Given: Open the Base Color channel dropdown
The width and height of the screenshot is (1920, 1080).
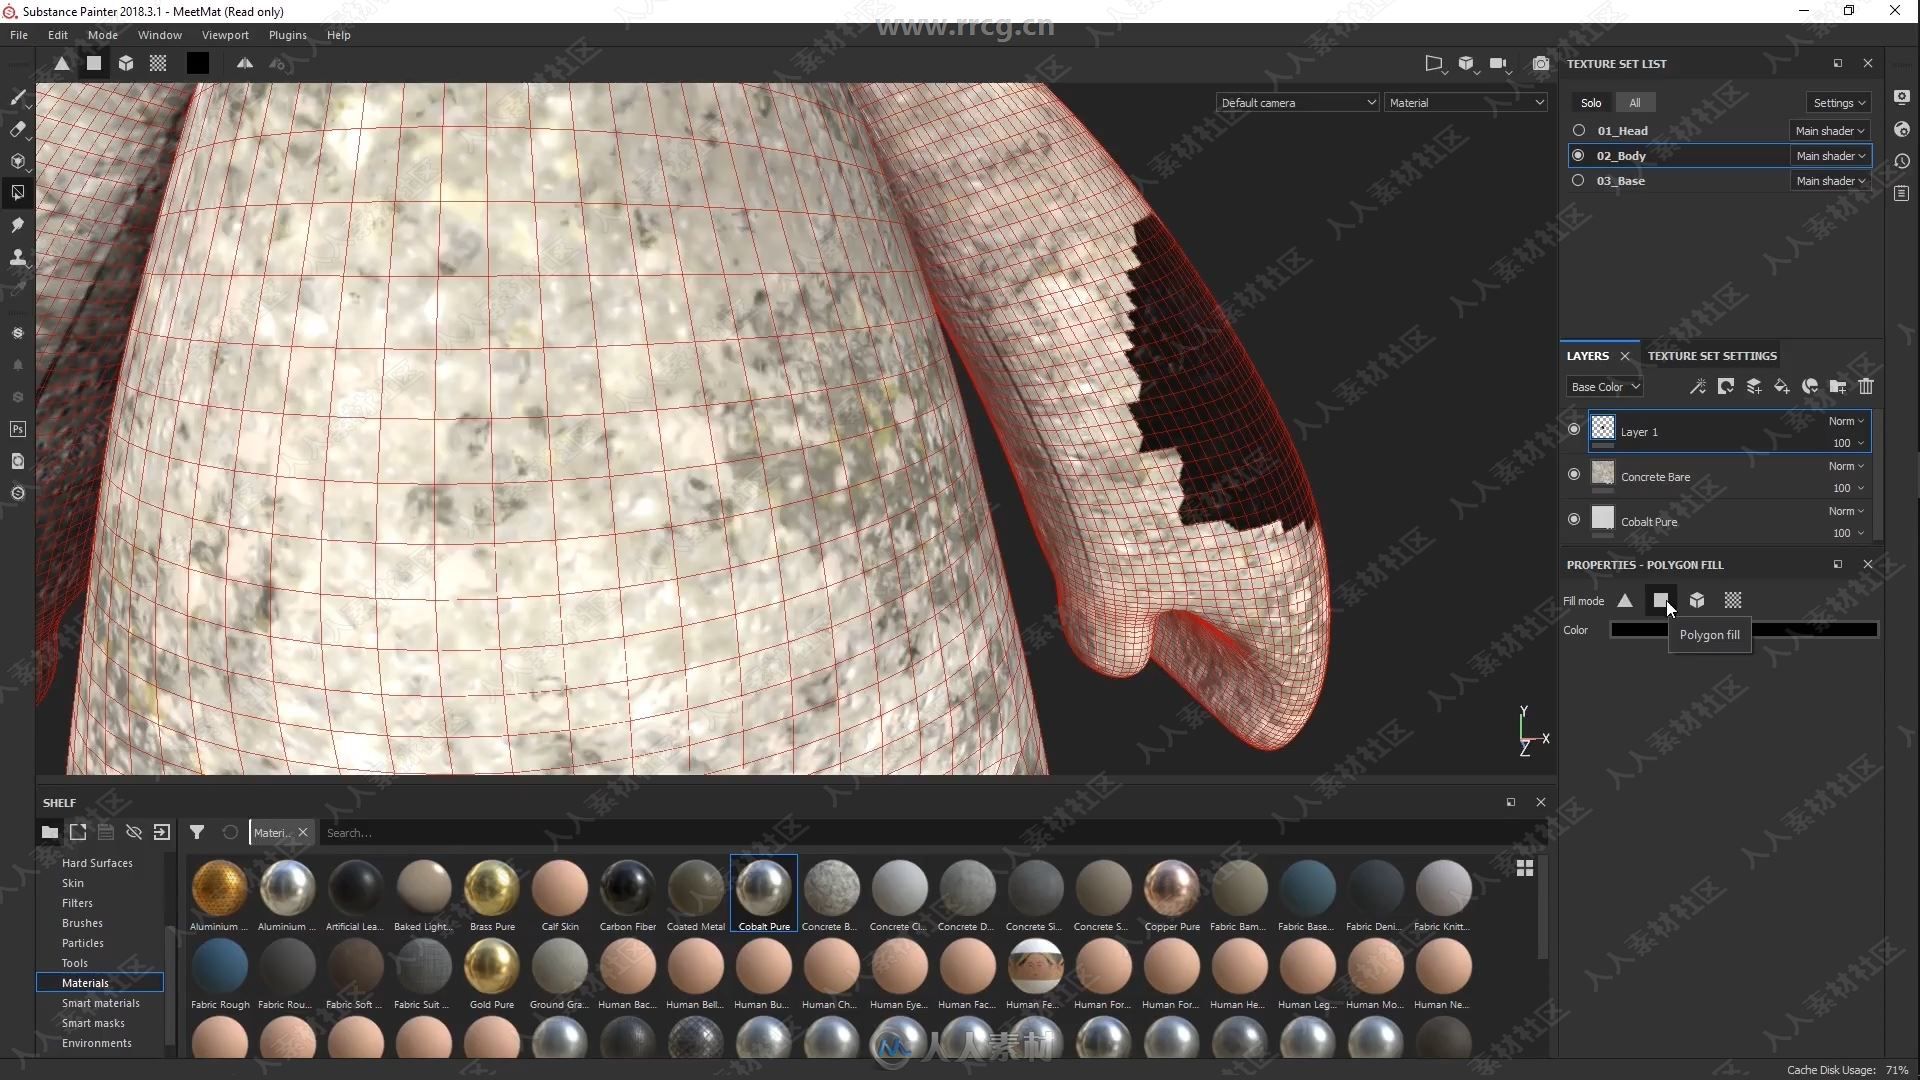Looking at the screenshot, I should click(x=1605, y=386).
